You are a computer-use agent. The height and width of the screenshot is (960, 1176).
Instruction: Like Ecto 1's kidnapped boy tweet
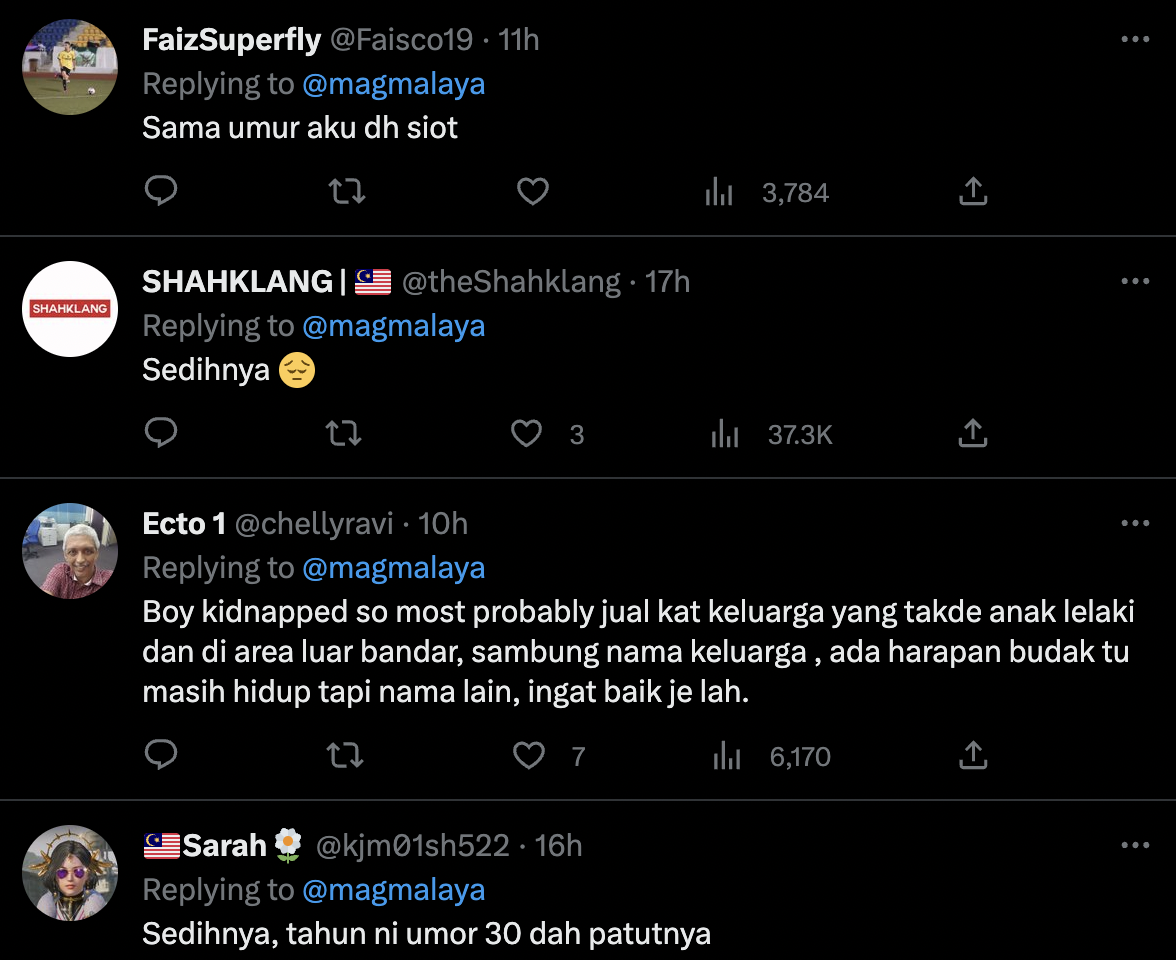click(x=528, y=755)
